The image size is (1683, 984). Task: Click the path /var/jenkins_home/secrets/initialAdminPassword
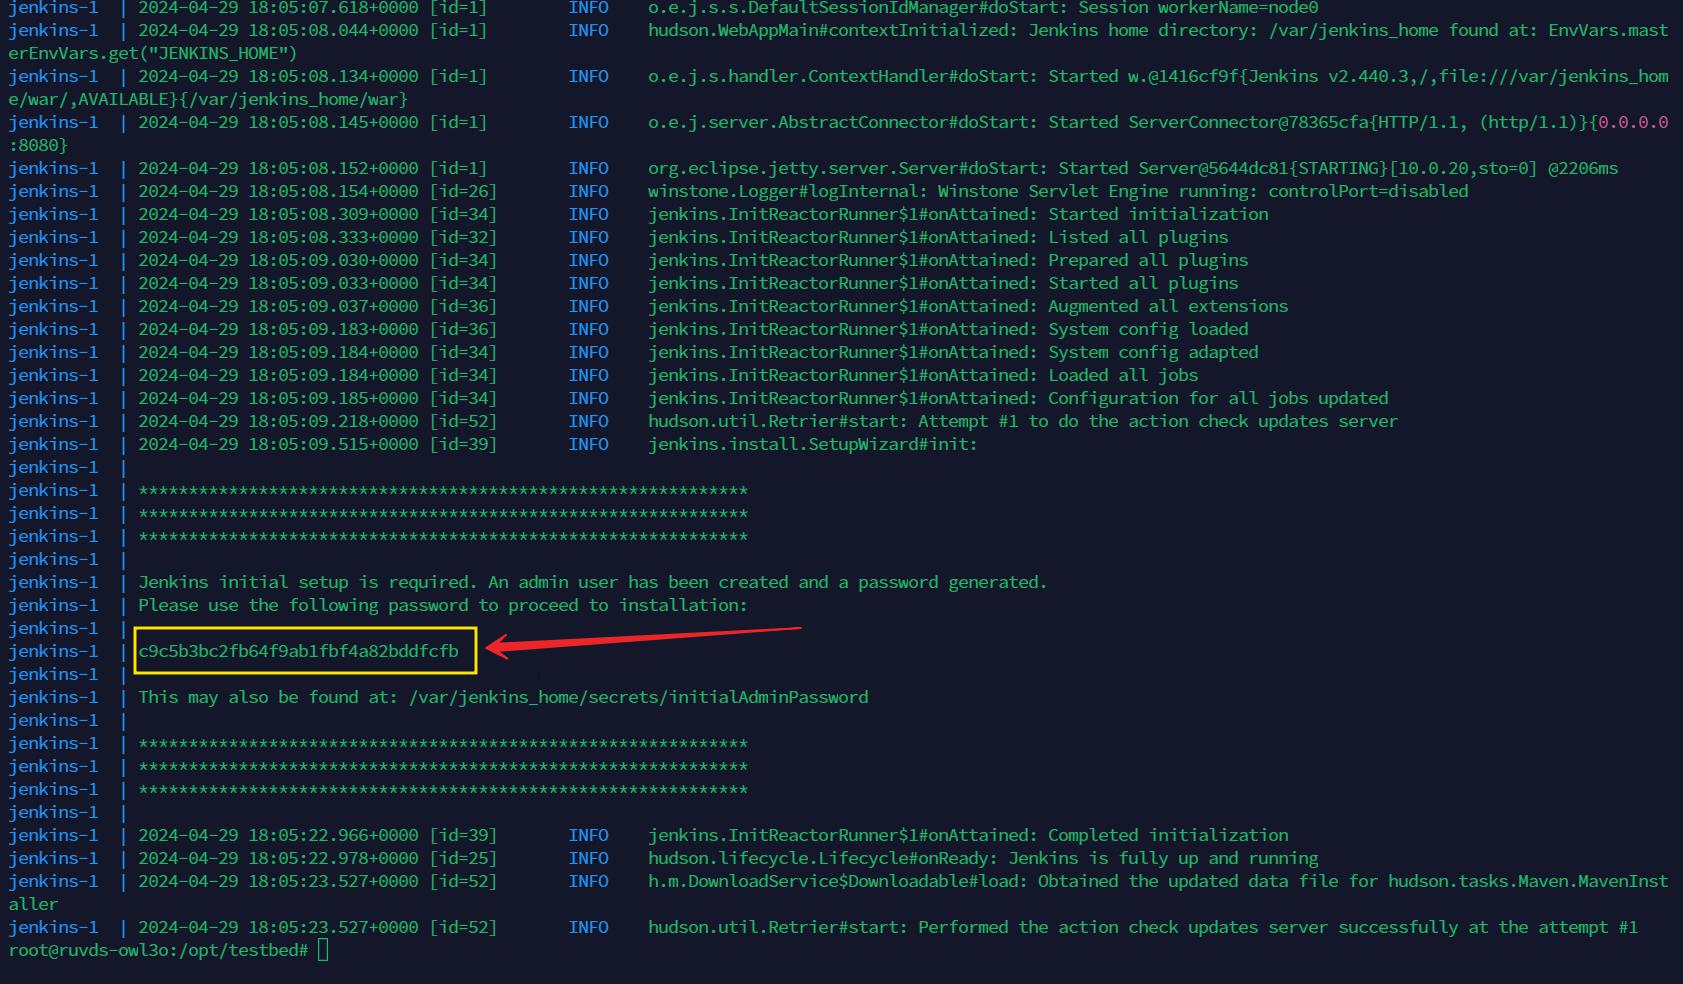click(638, 697)
